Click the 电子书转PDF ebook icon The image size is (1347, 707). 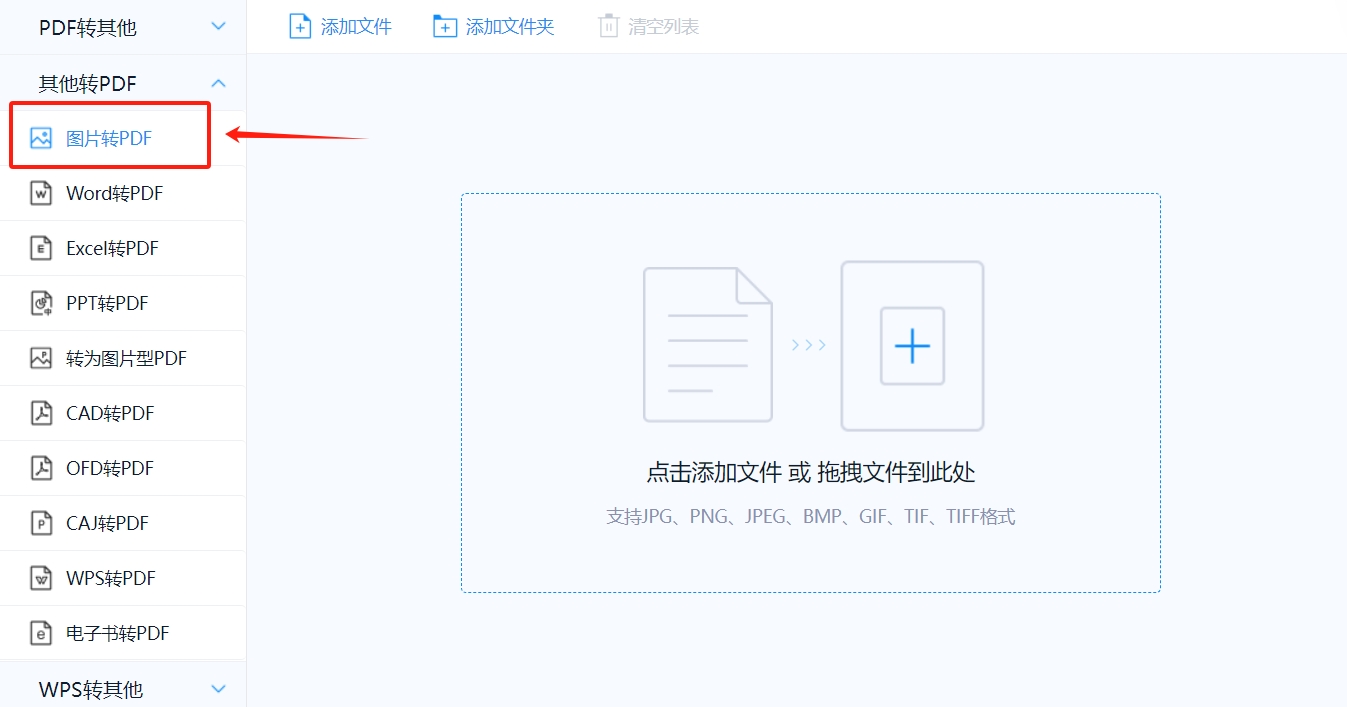41,633
